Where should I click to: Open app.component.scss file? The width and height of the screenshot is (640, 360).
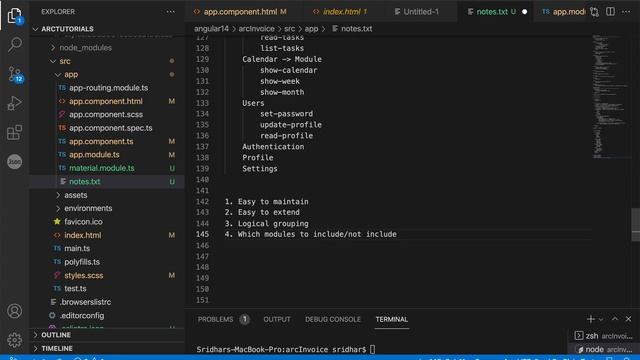(x=106, y=115)
